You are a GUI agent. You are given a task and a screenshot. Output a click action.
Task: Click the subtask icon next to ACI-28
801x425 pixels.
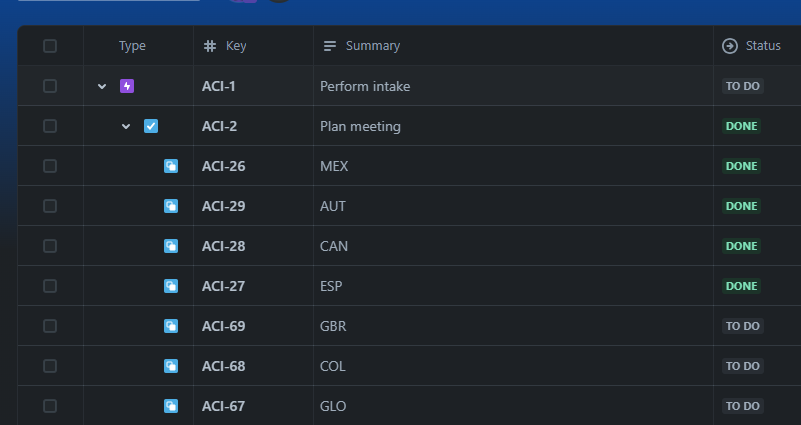coord(171,246)
